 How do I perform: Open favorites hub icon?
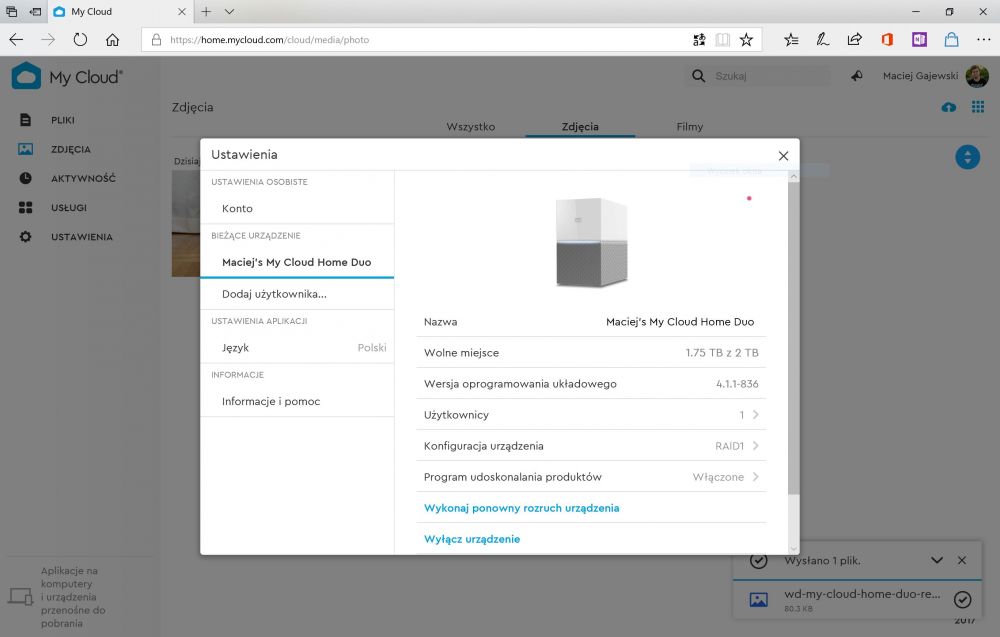tap(791, 40)
